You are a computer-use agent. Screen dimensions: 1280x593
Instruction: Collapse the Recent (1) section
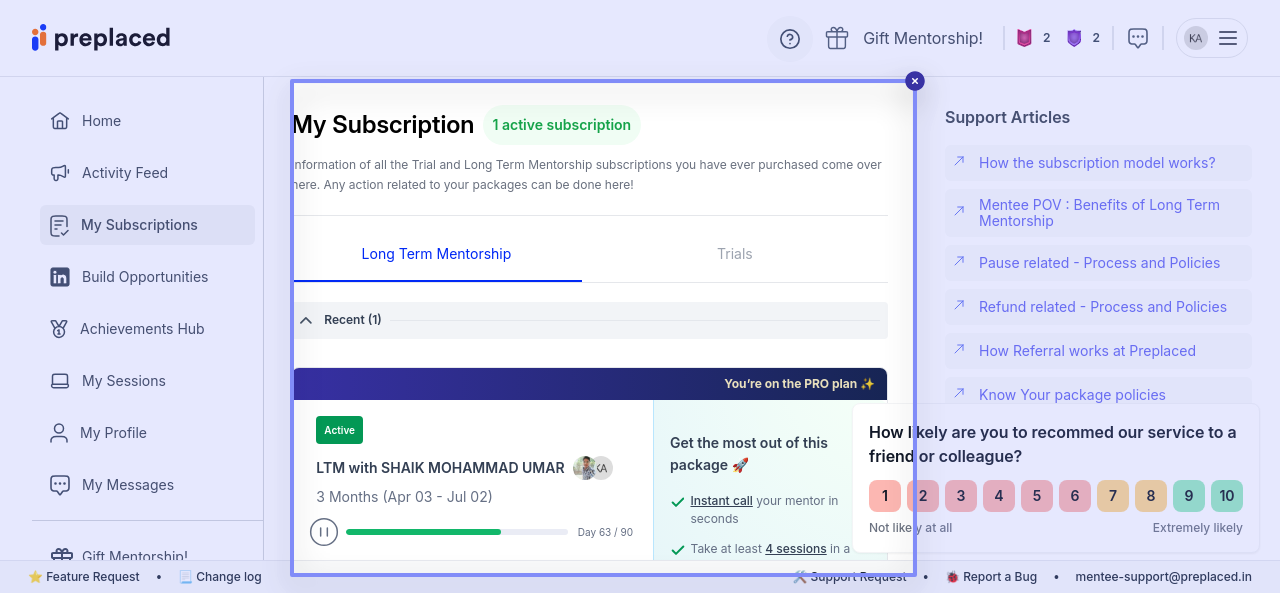click(x=307, y=320)
